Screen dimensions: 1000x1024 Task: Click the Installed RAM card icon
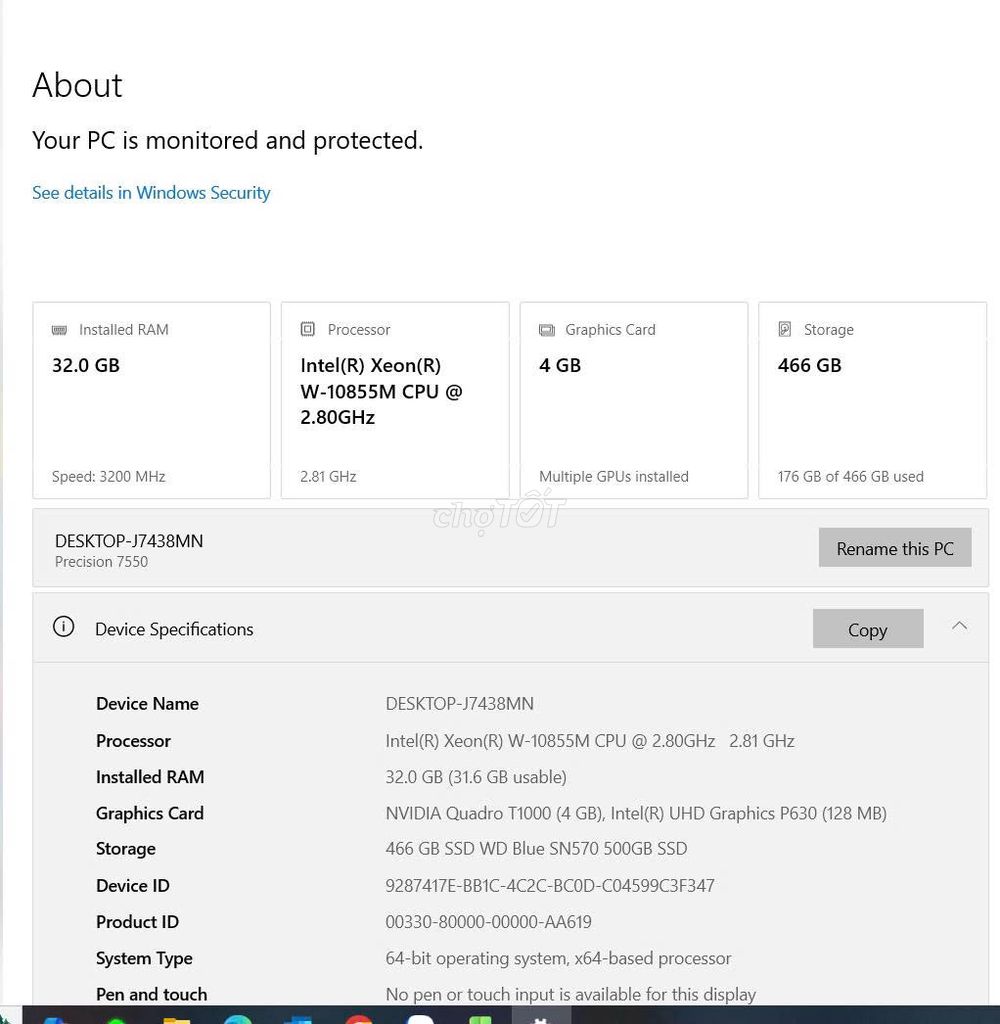coord(59,330)
